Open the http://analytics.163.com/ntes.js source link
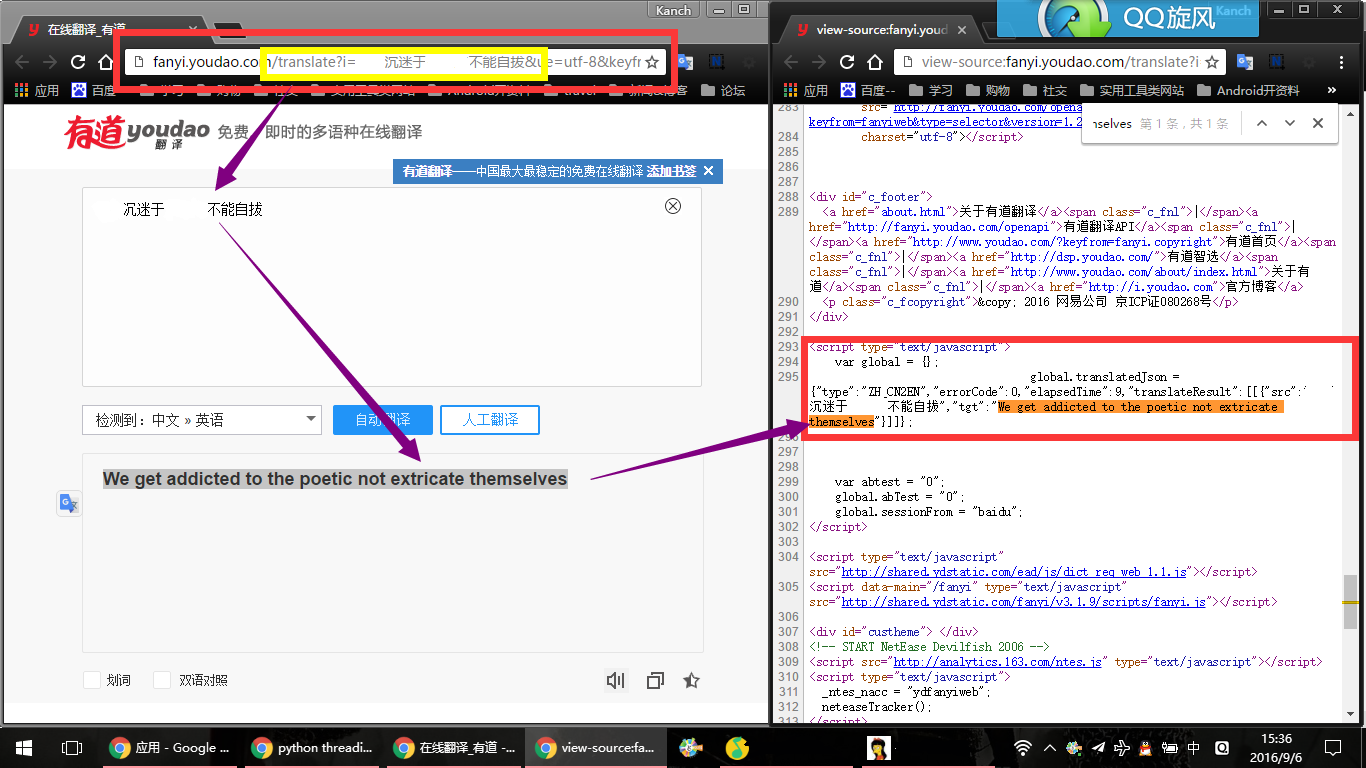The image size is (1366, 768). [997, 662]
